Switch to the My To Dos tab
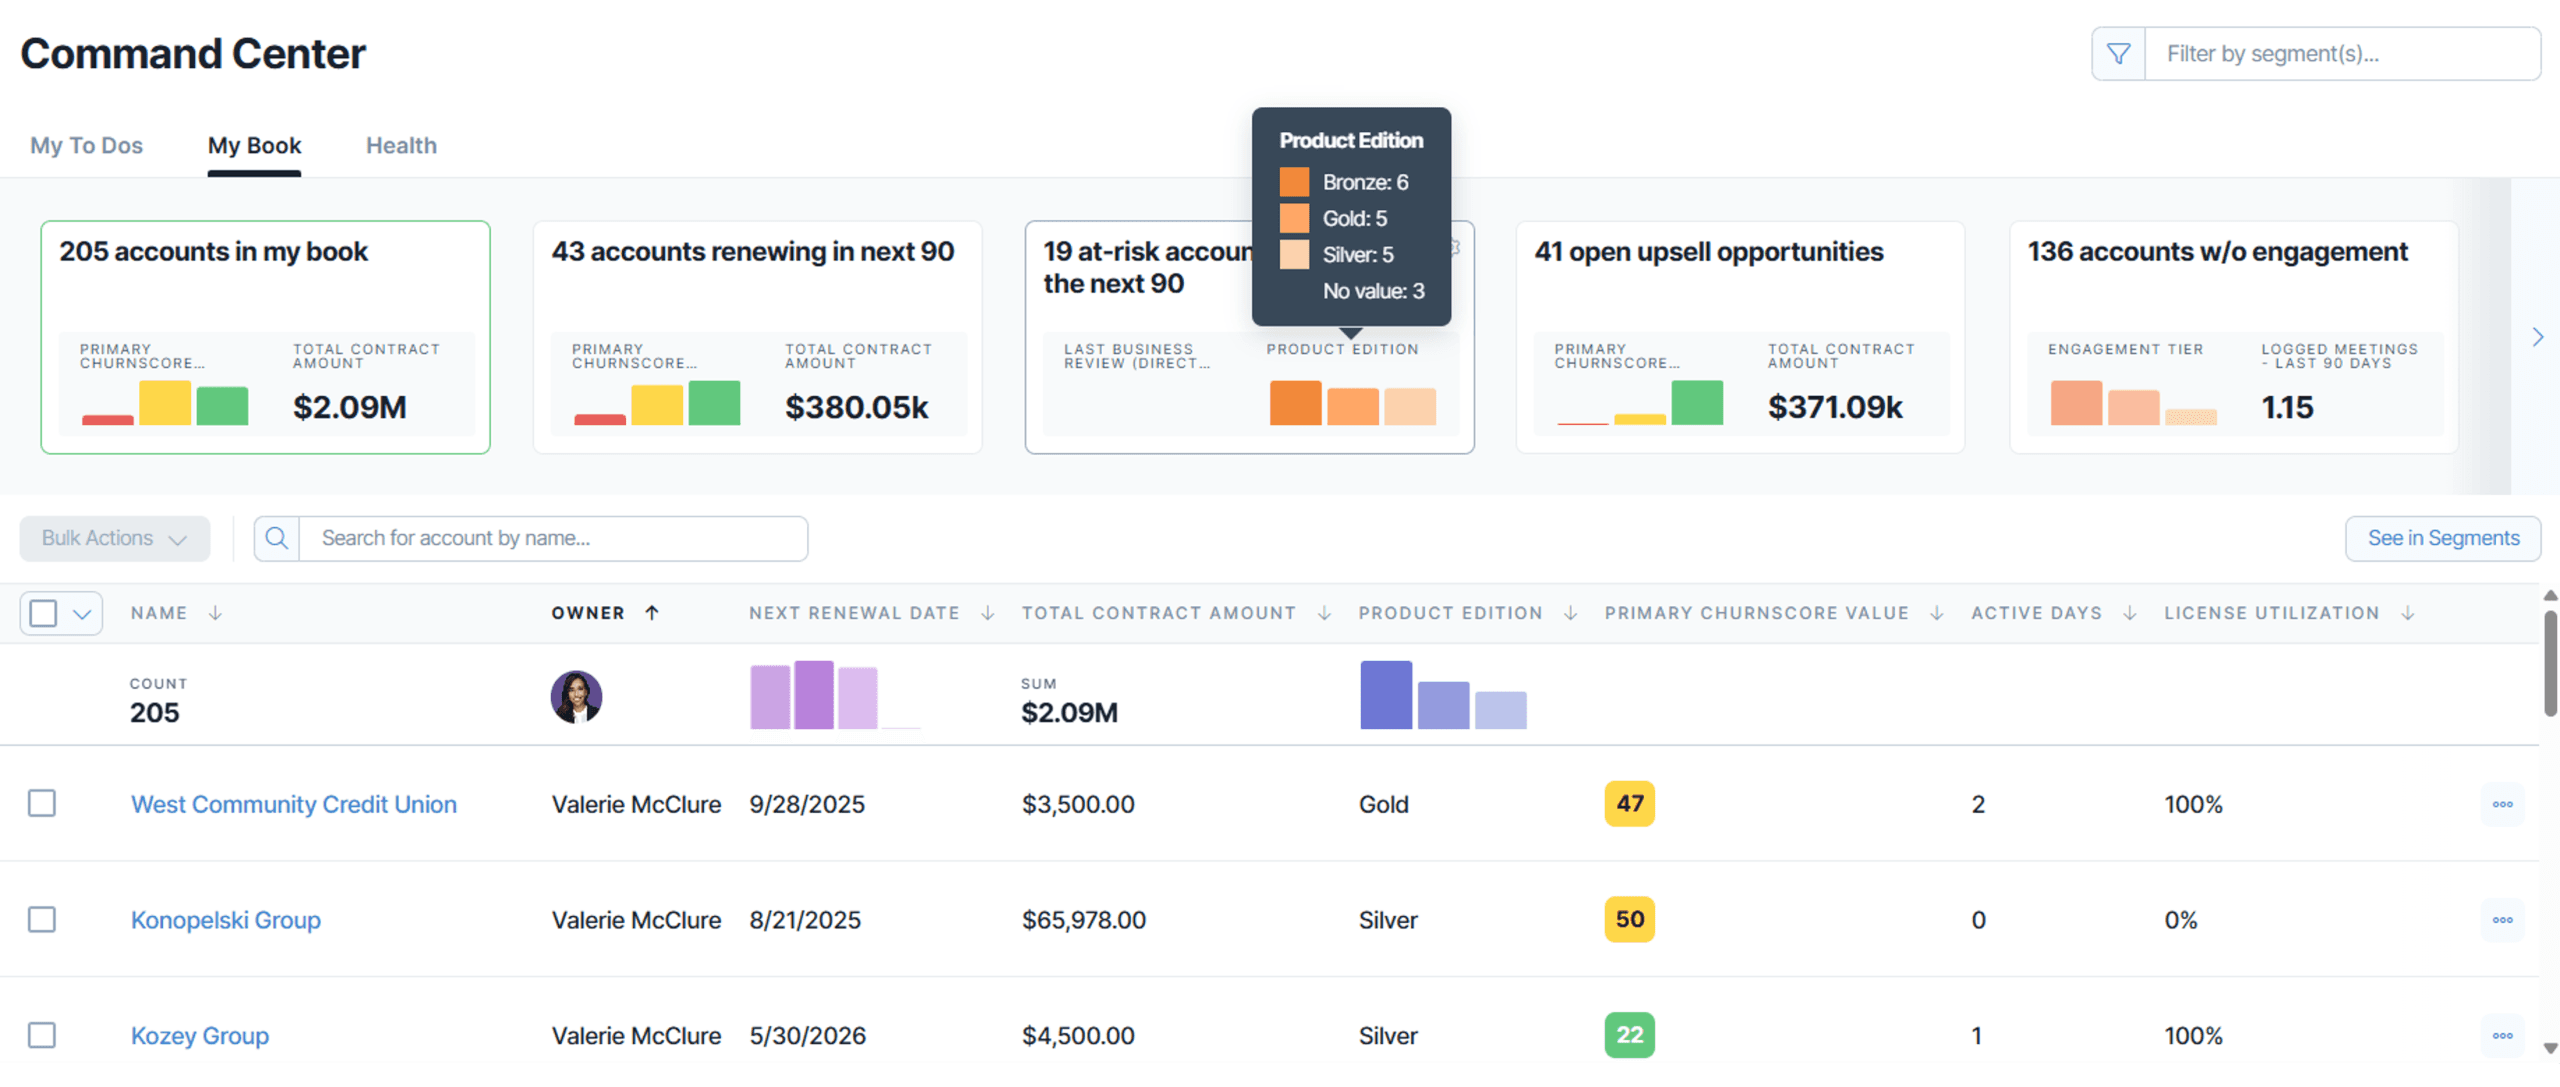 pyautogui.click(x=86, y=145)
